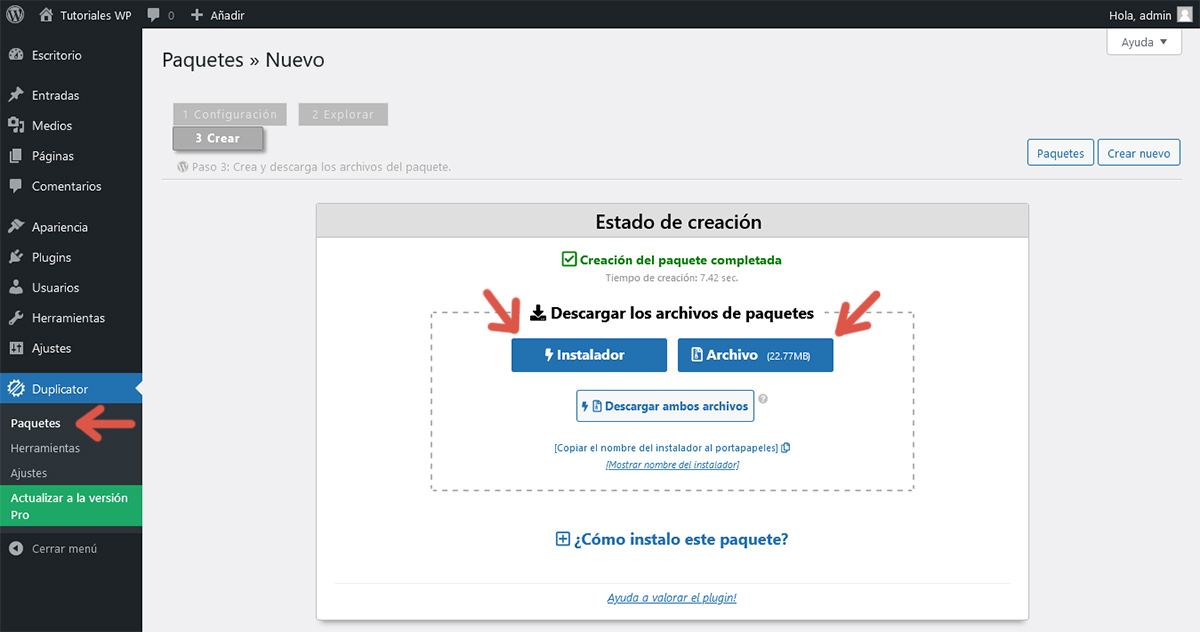
Task: Click the Crear nuevo button
Action: pos(1139,154)
